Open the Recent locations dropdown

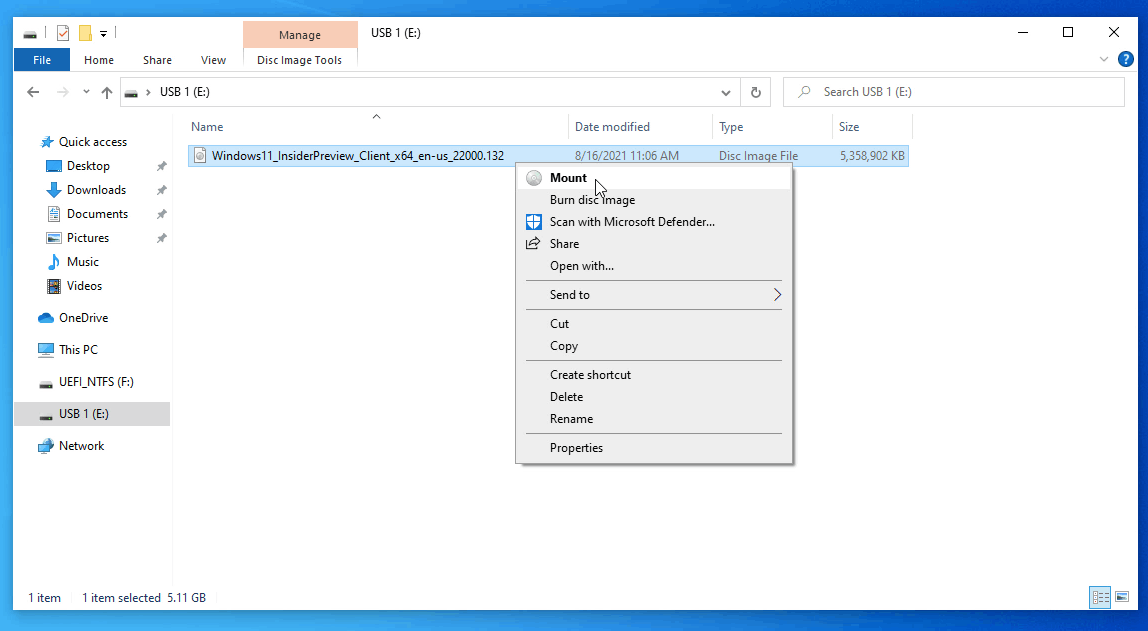click(x=86, y=92)
